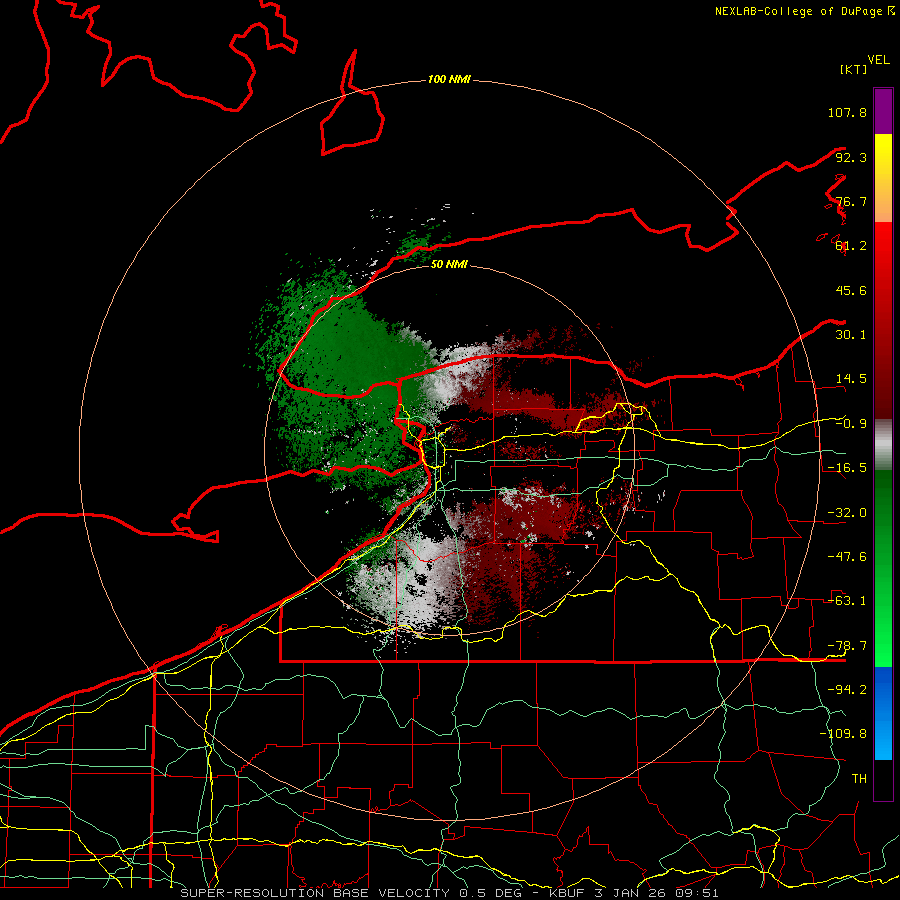
Task: Click the VEL legend title
Action: (x=878, y=60)
